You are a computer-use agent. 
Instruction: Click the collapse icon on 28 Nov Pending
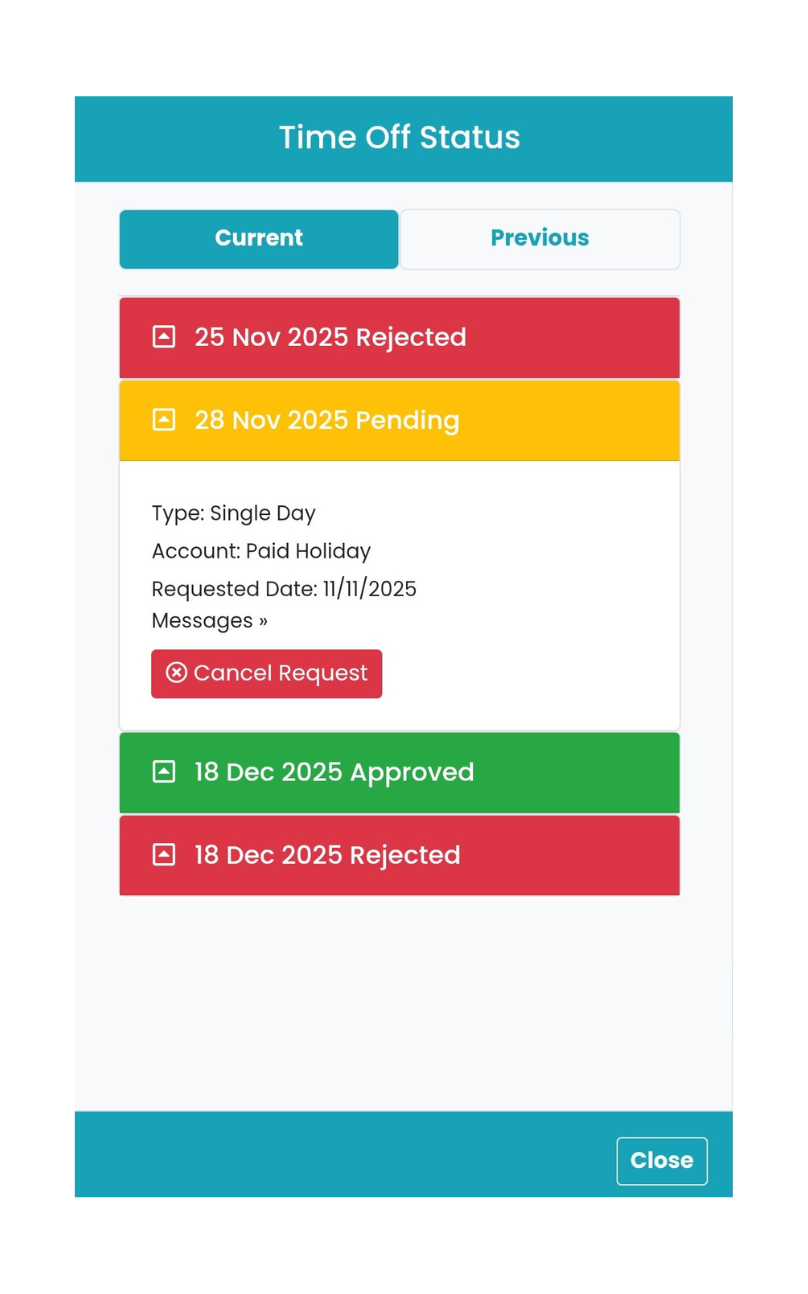coord(163,420)
